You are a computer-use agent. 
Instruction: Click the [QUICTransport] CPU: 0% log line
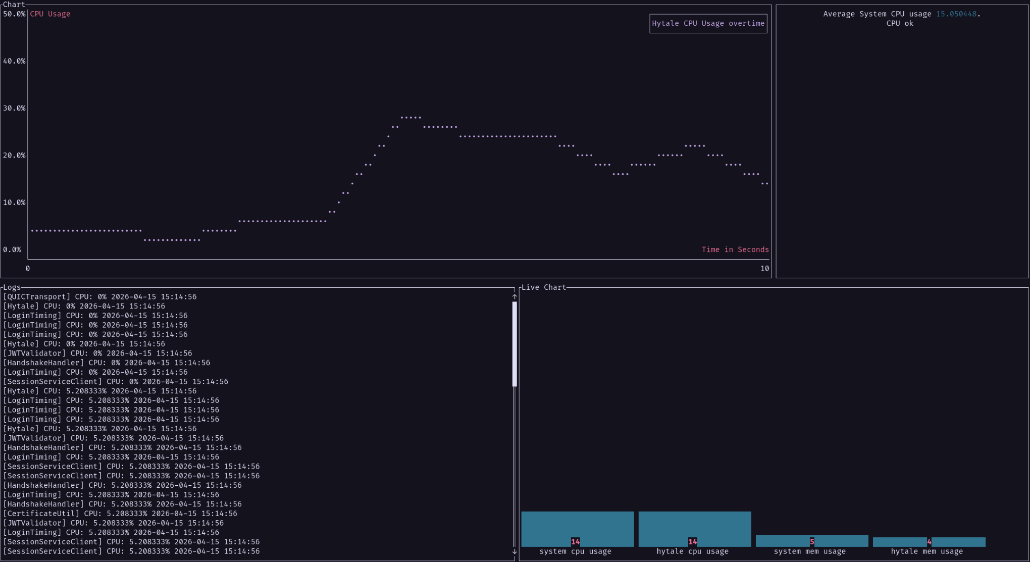click(x=100, y=297)
